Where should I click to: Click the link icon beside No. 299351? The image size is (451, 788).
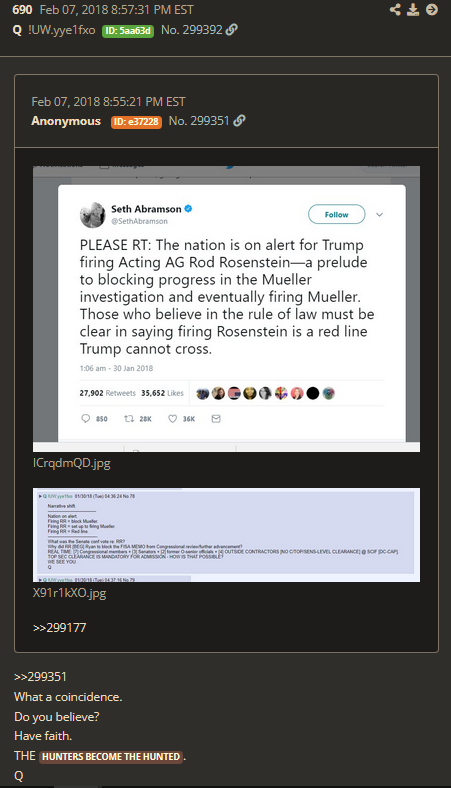point(239,121)
